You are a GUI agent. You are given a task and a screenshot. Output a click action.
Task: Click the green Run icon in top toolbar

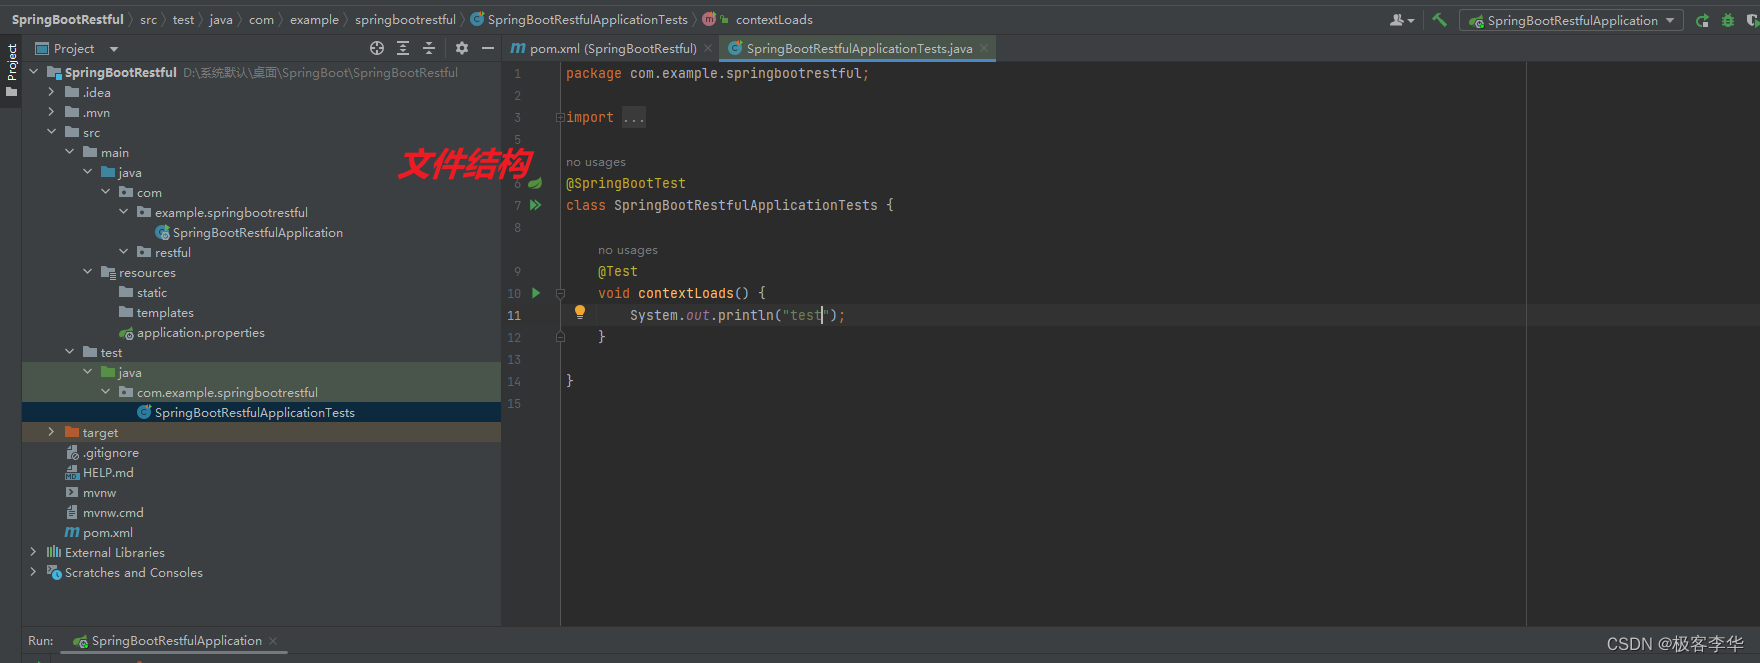[x=1702, y=20]
